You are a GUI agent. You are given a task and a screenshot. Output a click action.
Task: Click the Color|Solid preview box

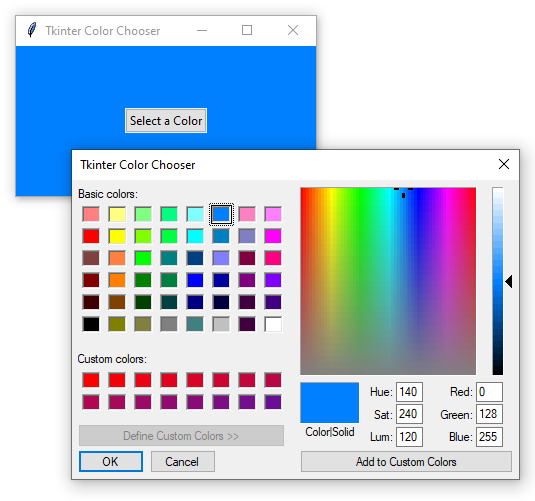(330, 403)
